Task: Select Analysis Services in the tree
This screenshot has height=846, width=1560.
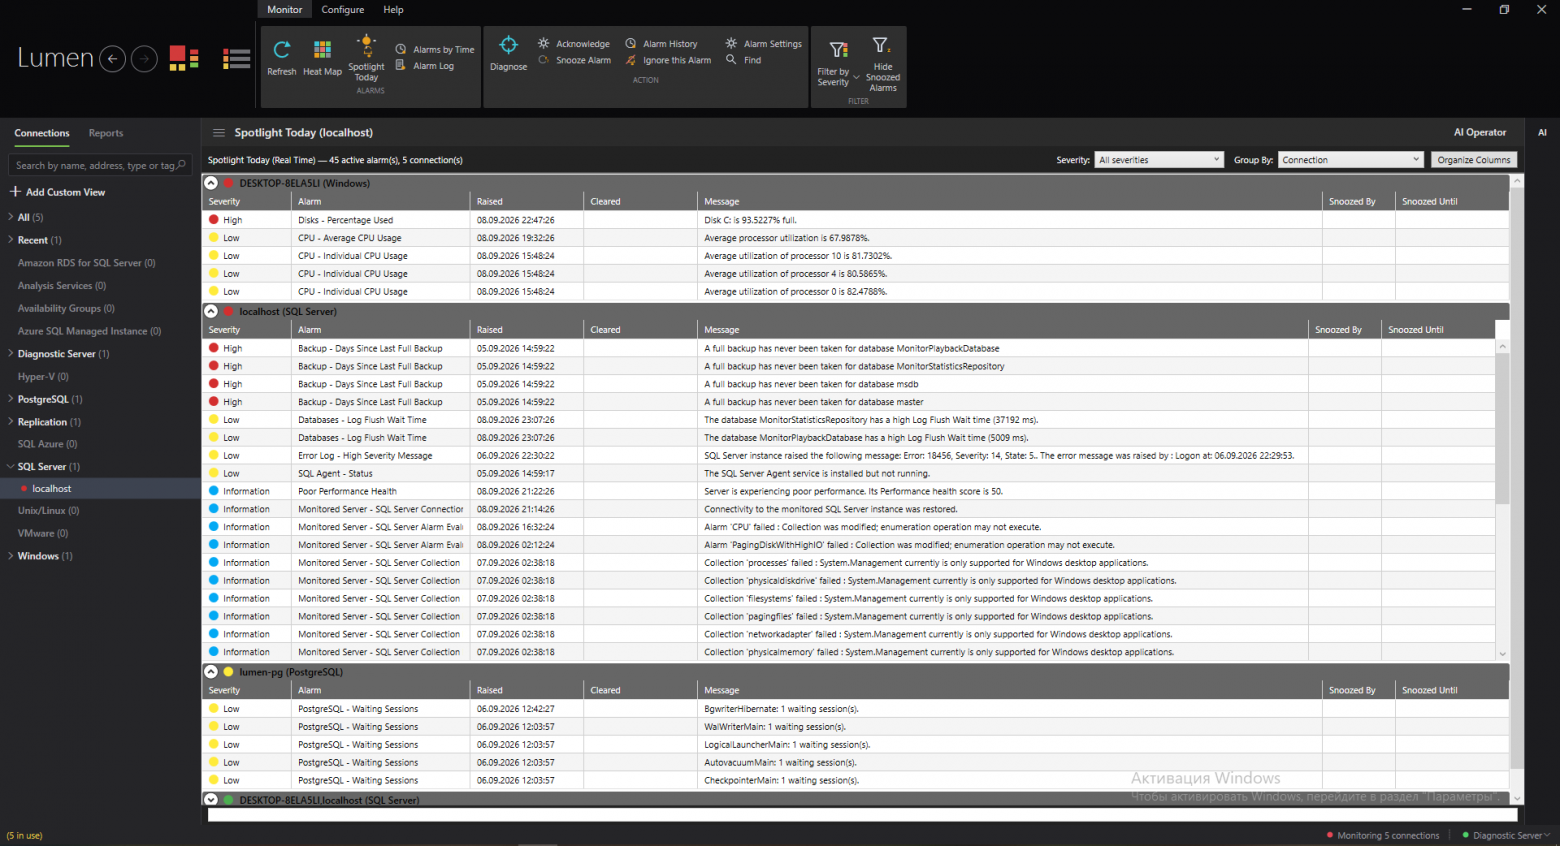Action: (61, 286)
